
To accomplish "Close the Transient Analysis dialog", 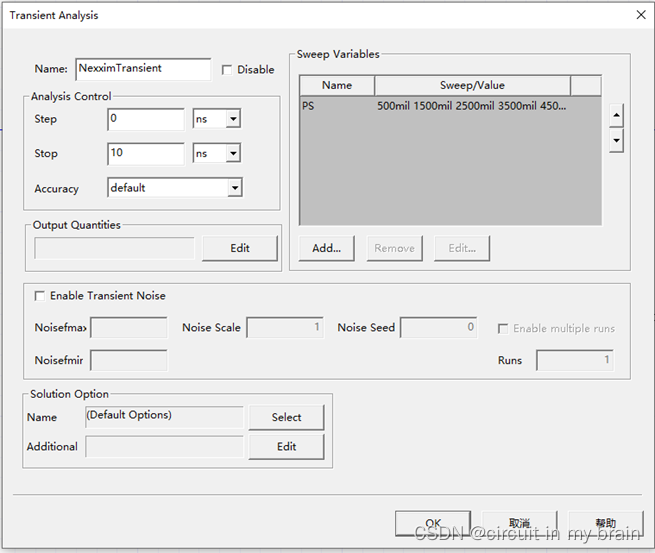I will 640,15.
